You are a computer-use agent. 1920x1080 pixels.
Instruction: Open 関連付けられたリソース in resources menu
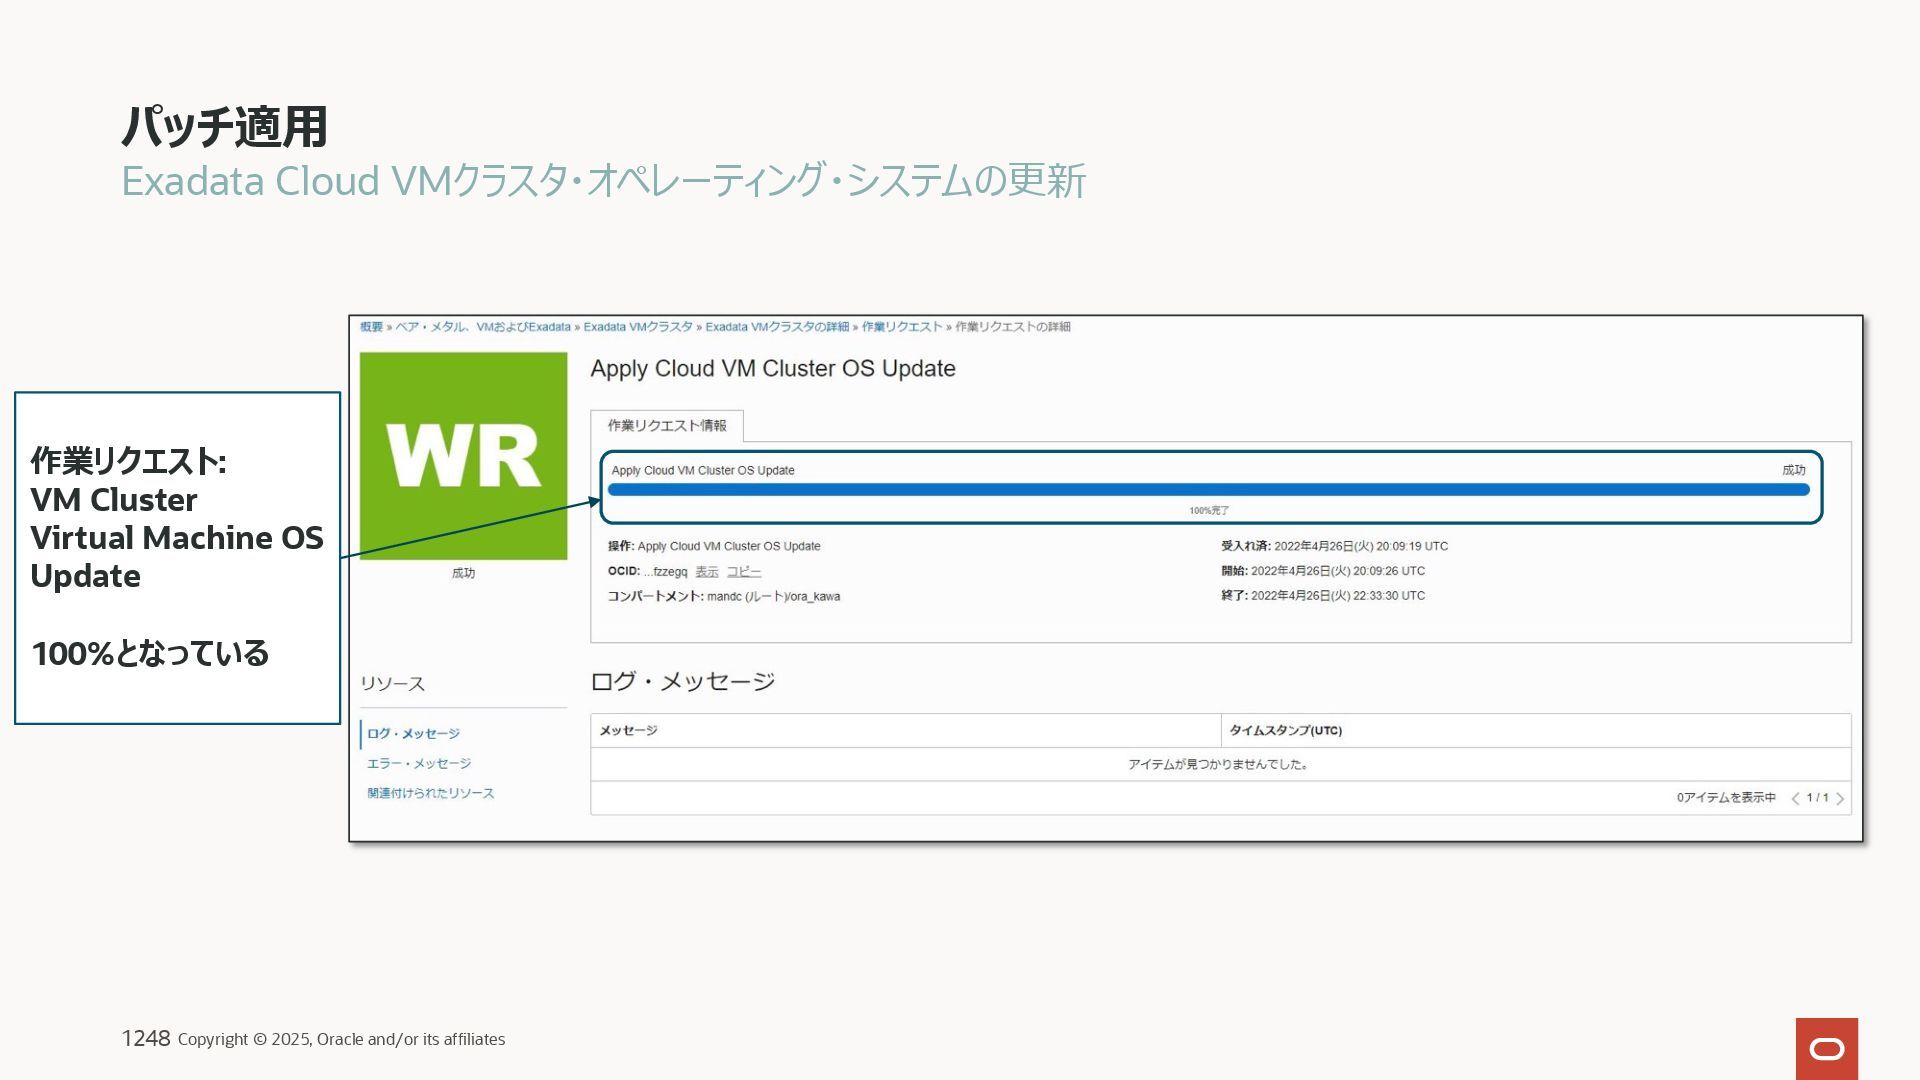click(430, 794)
